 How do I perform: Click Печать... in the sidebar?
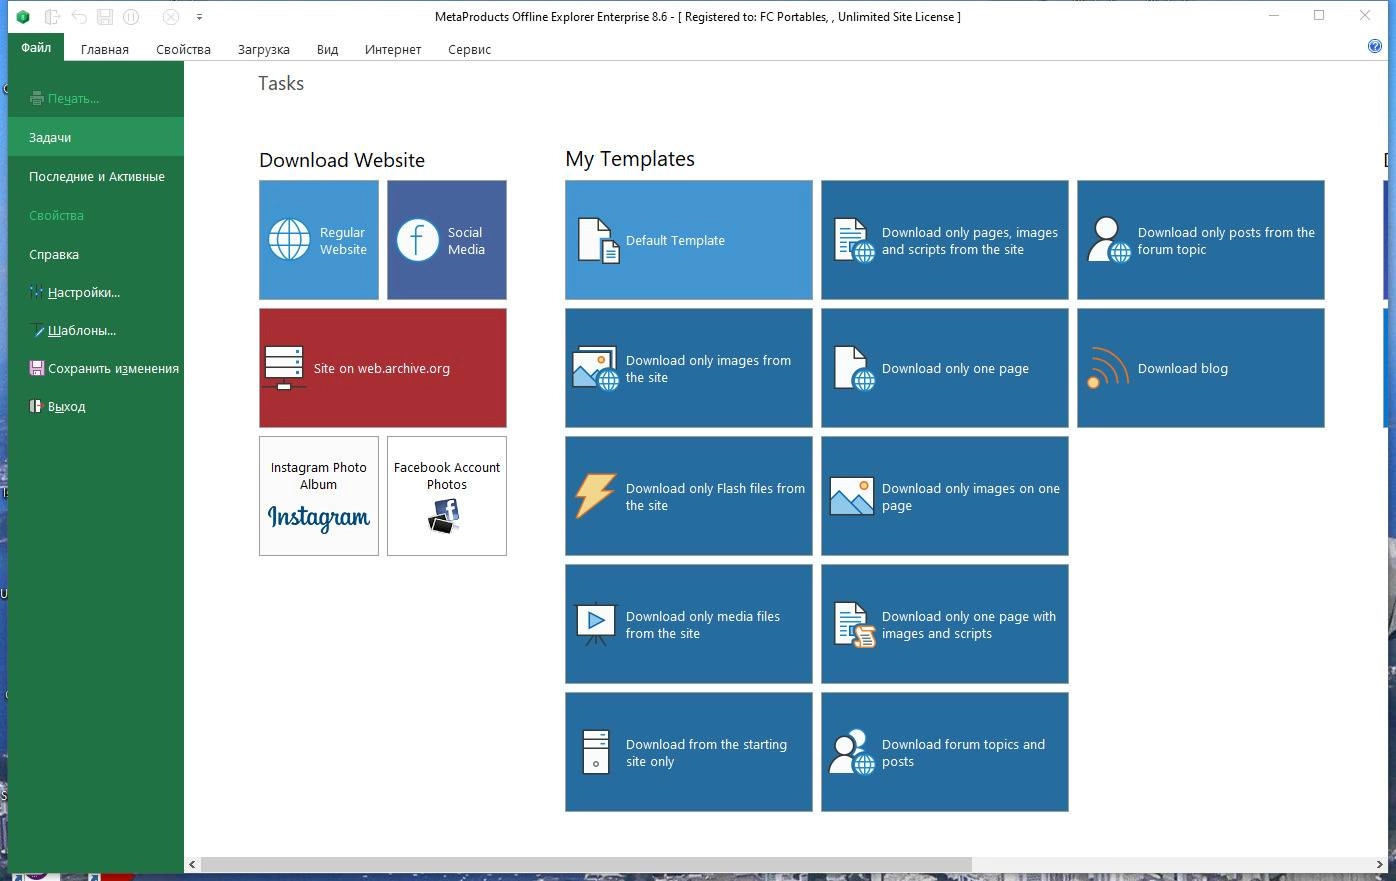pyautogui.click(x=96, y=98)
